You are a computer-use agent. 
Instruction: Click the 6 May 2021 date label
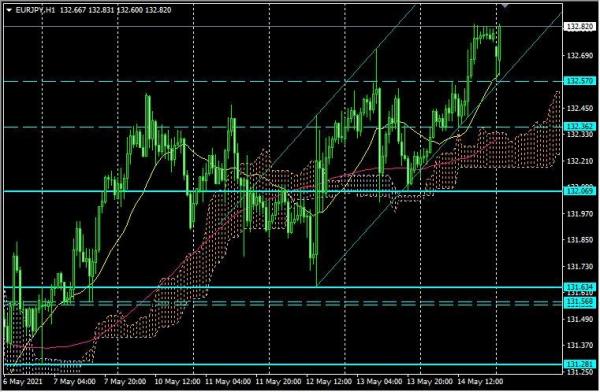pyautogui.click(x=23, y=382)
